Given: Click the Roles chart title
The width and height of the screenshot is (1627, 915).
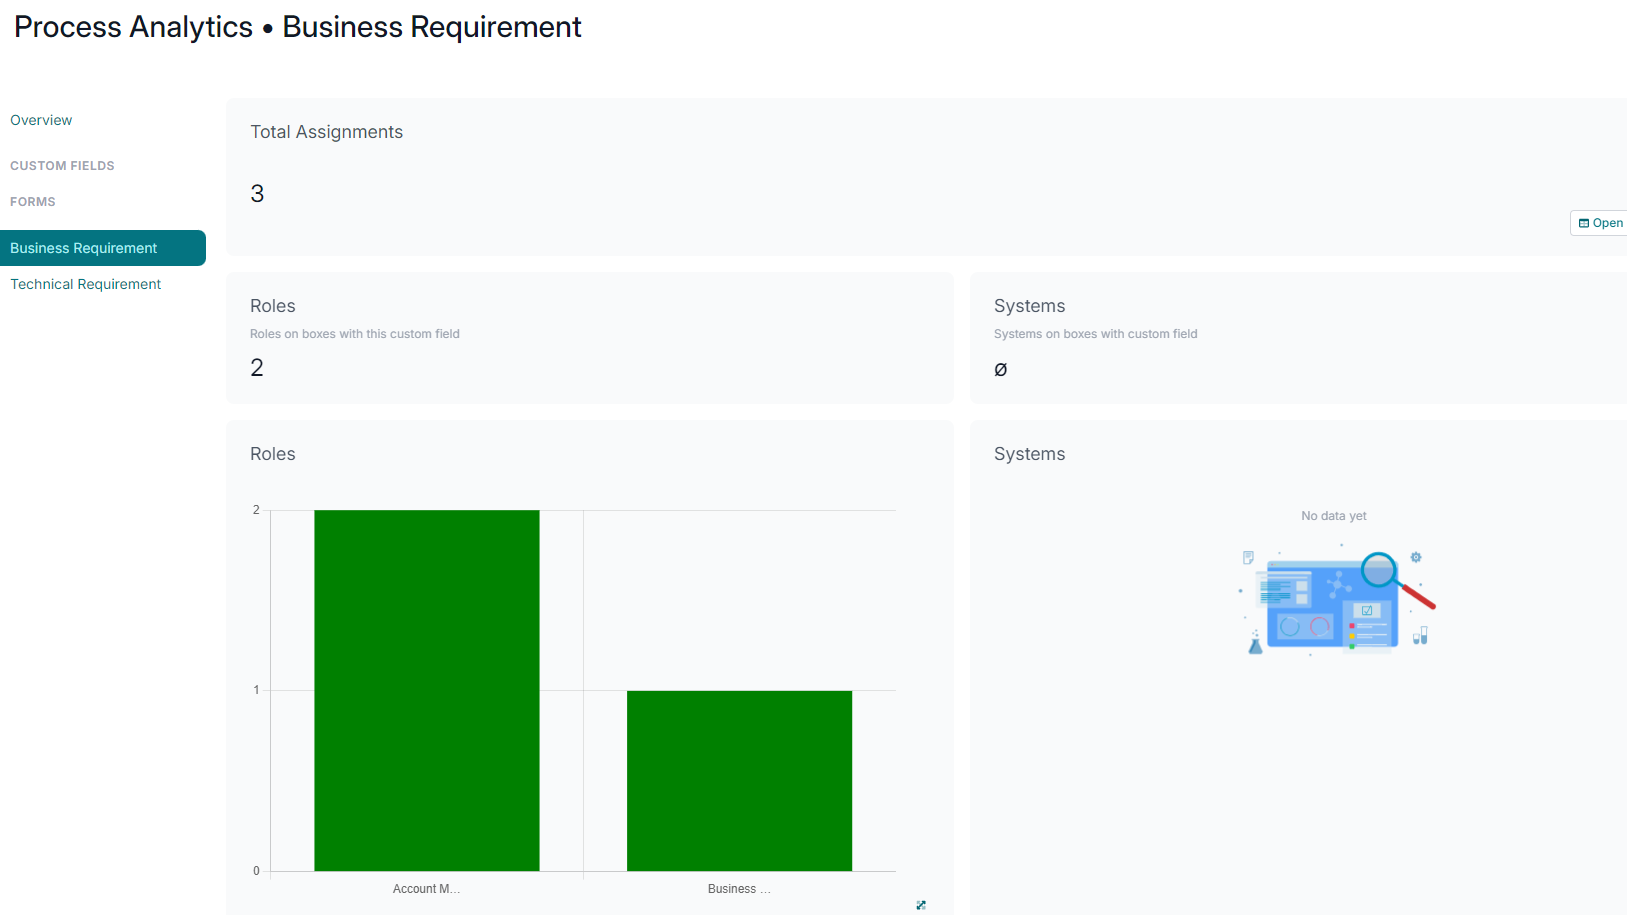Looking at the screenshot, I should (x=273, y=454).
